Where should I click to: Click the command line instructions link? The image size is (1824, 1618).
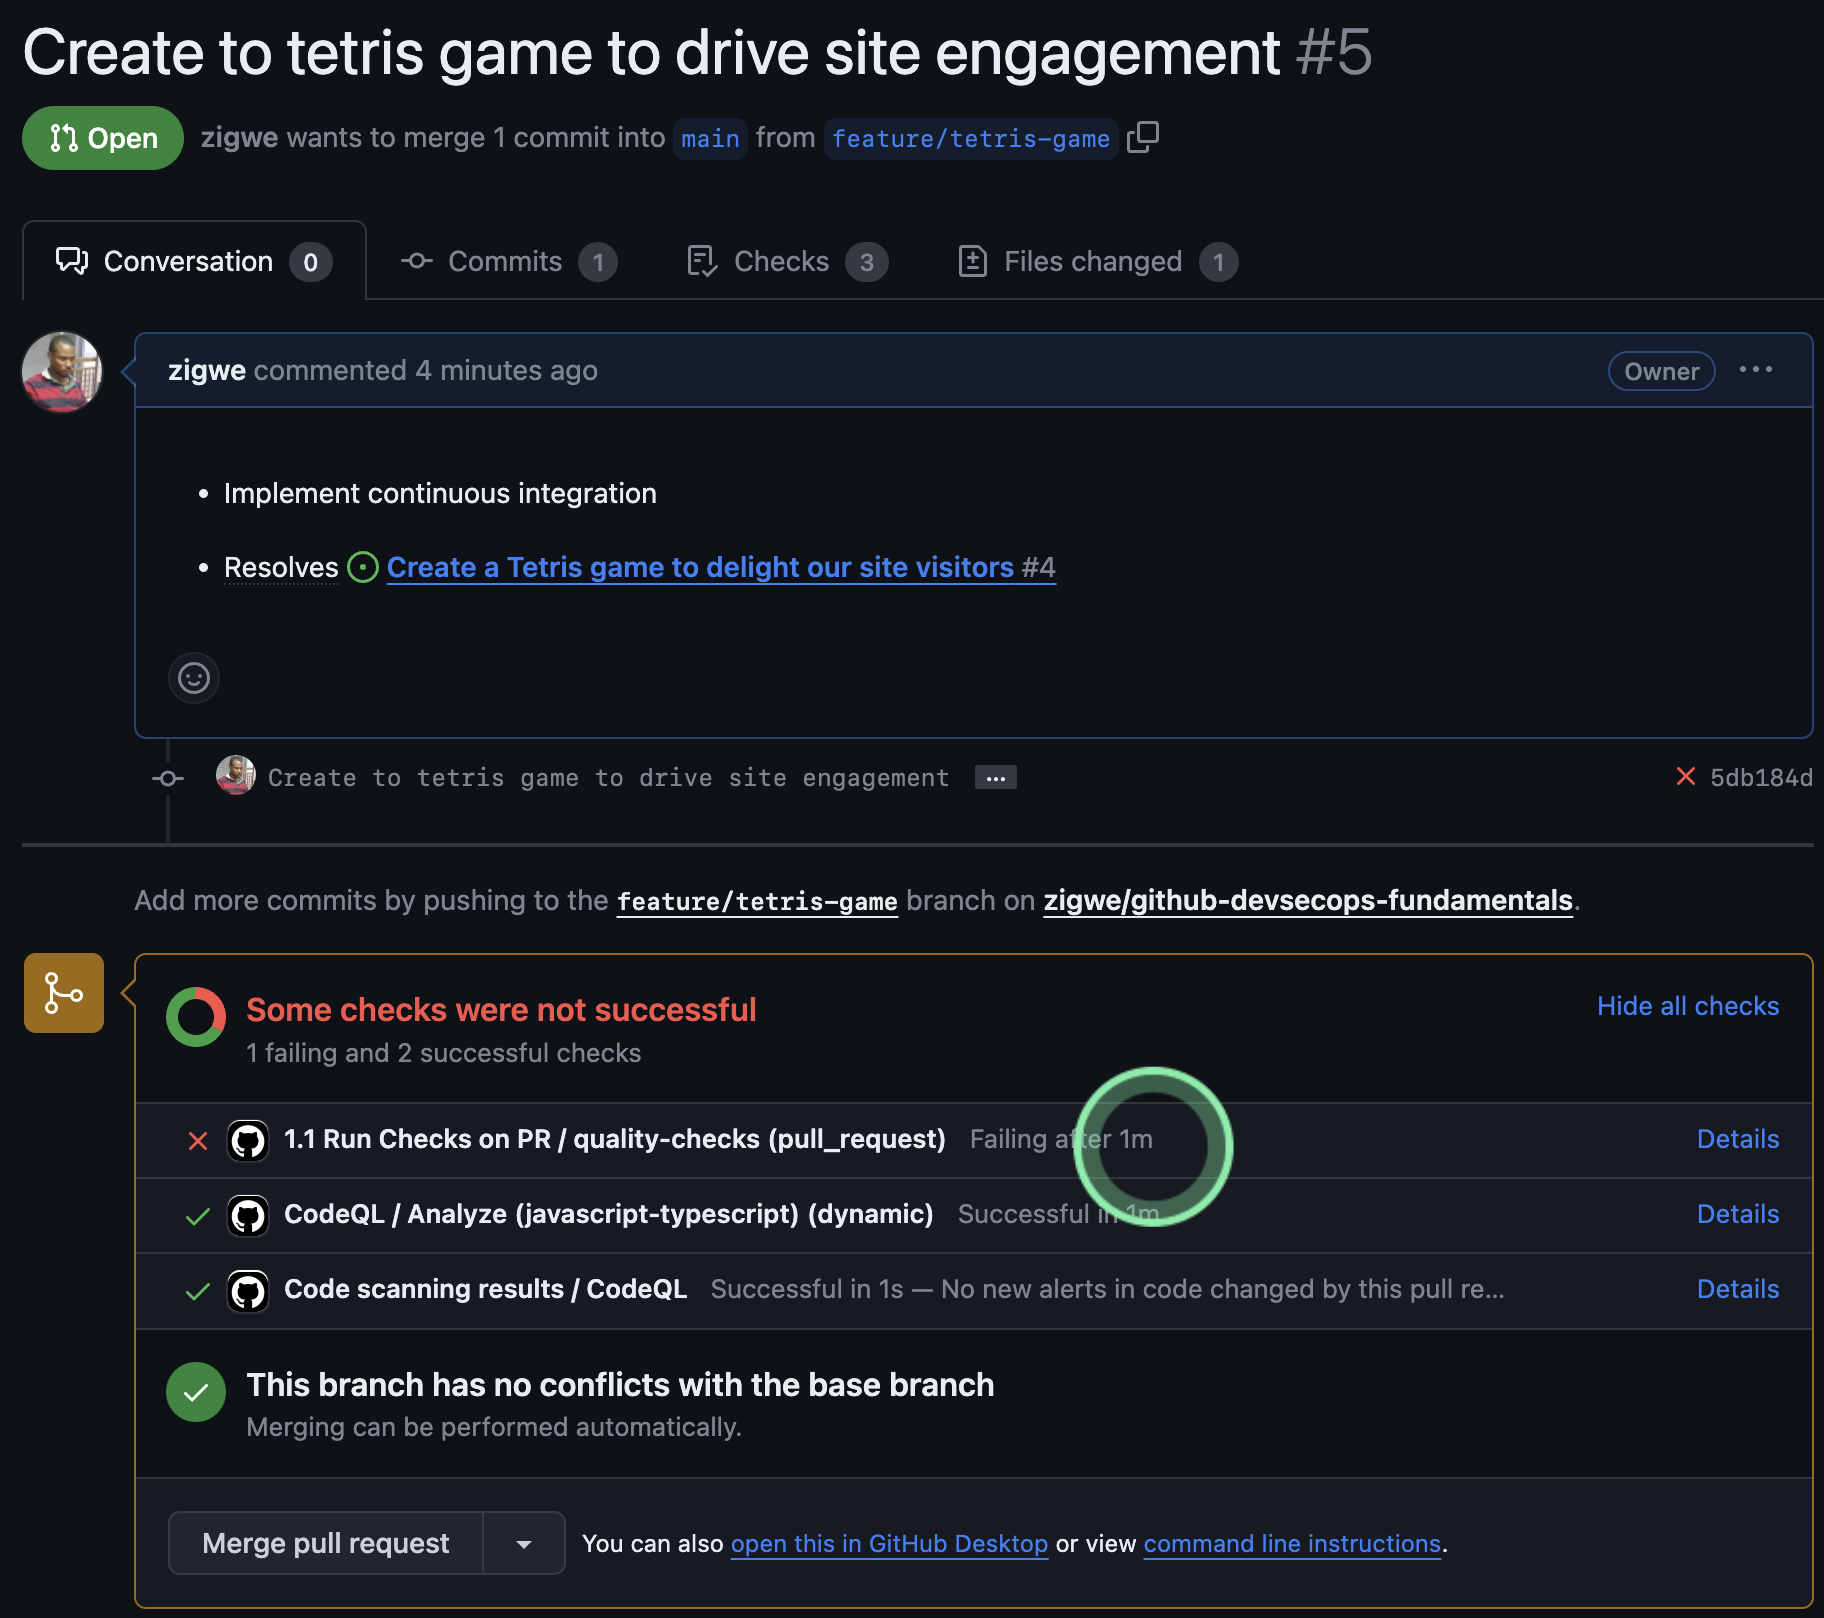pyautogui.click(x=1292, y=1544)
